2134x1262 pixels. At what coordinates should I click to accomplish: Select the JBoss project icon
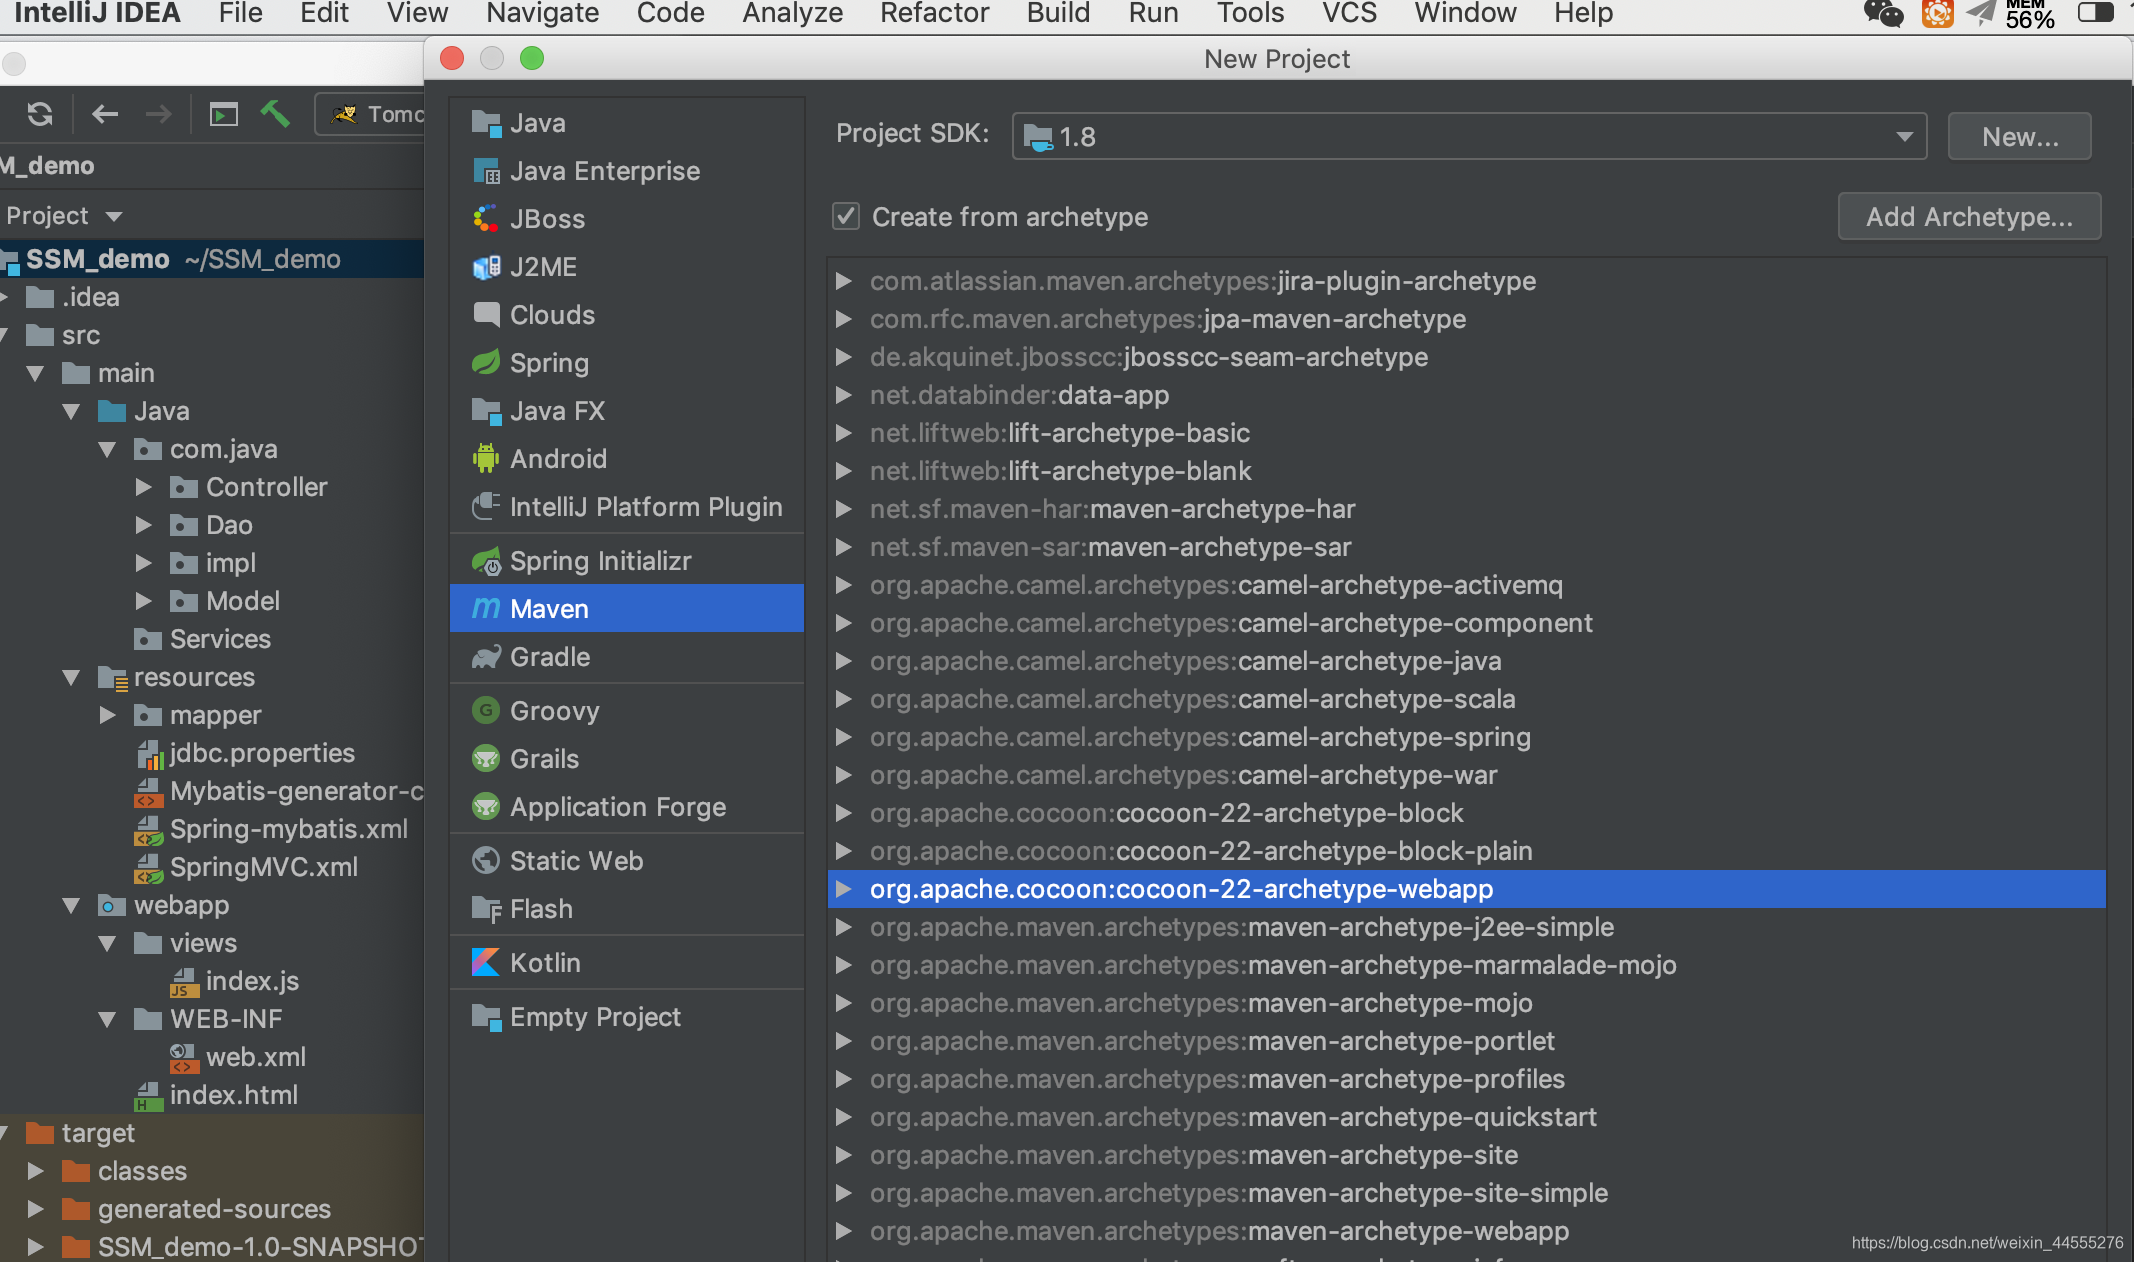point(486,219)
